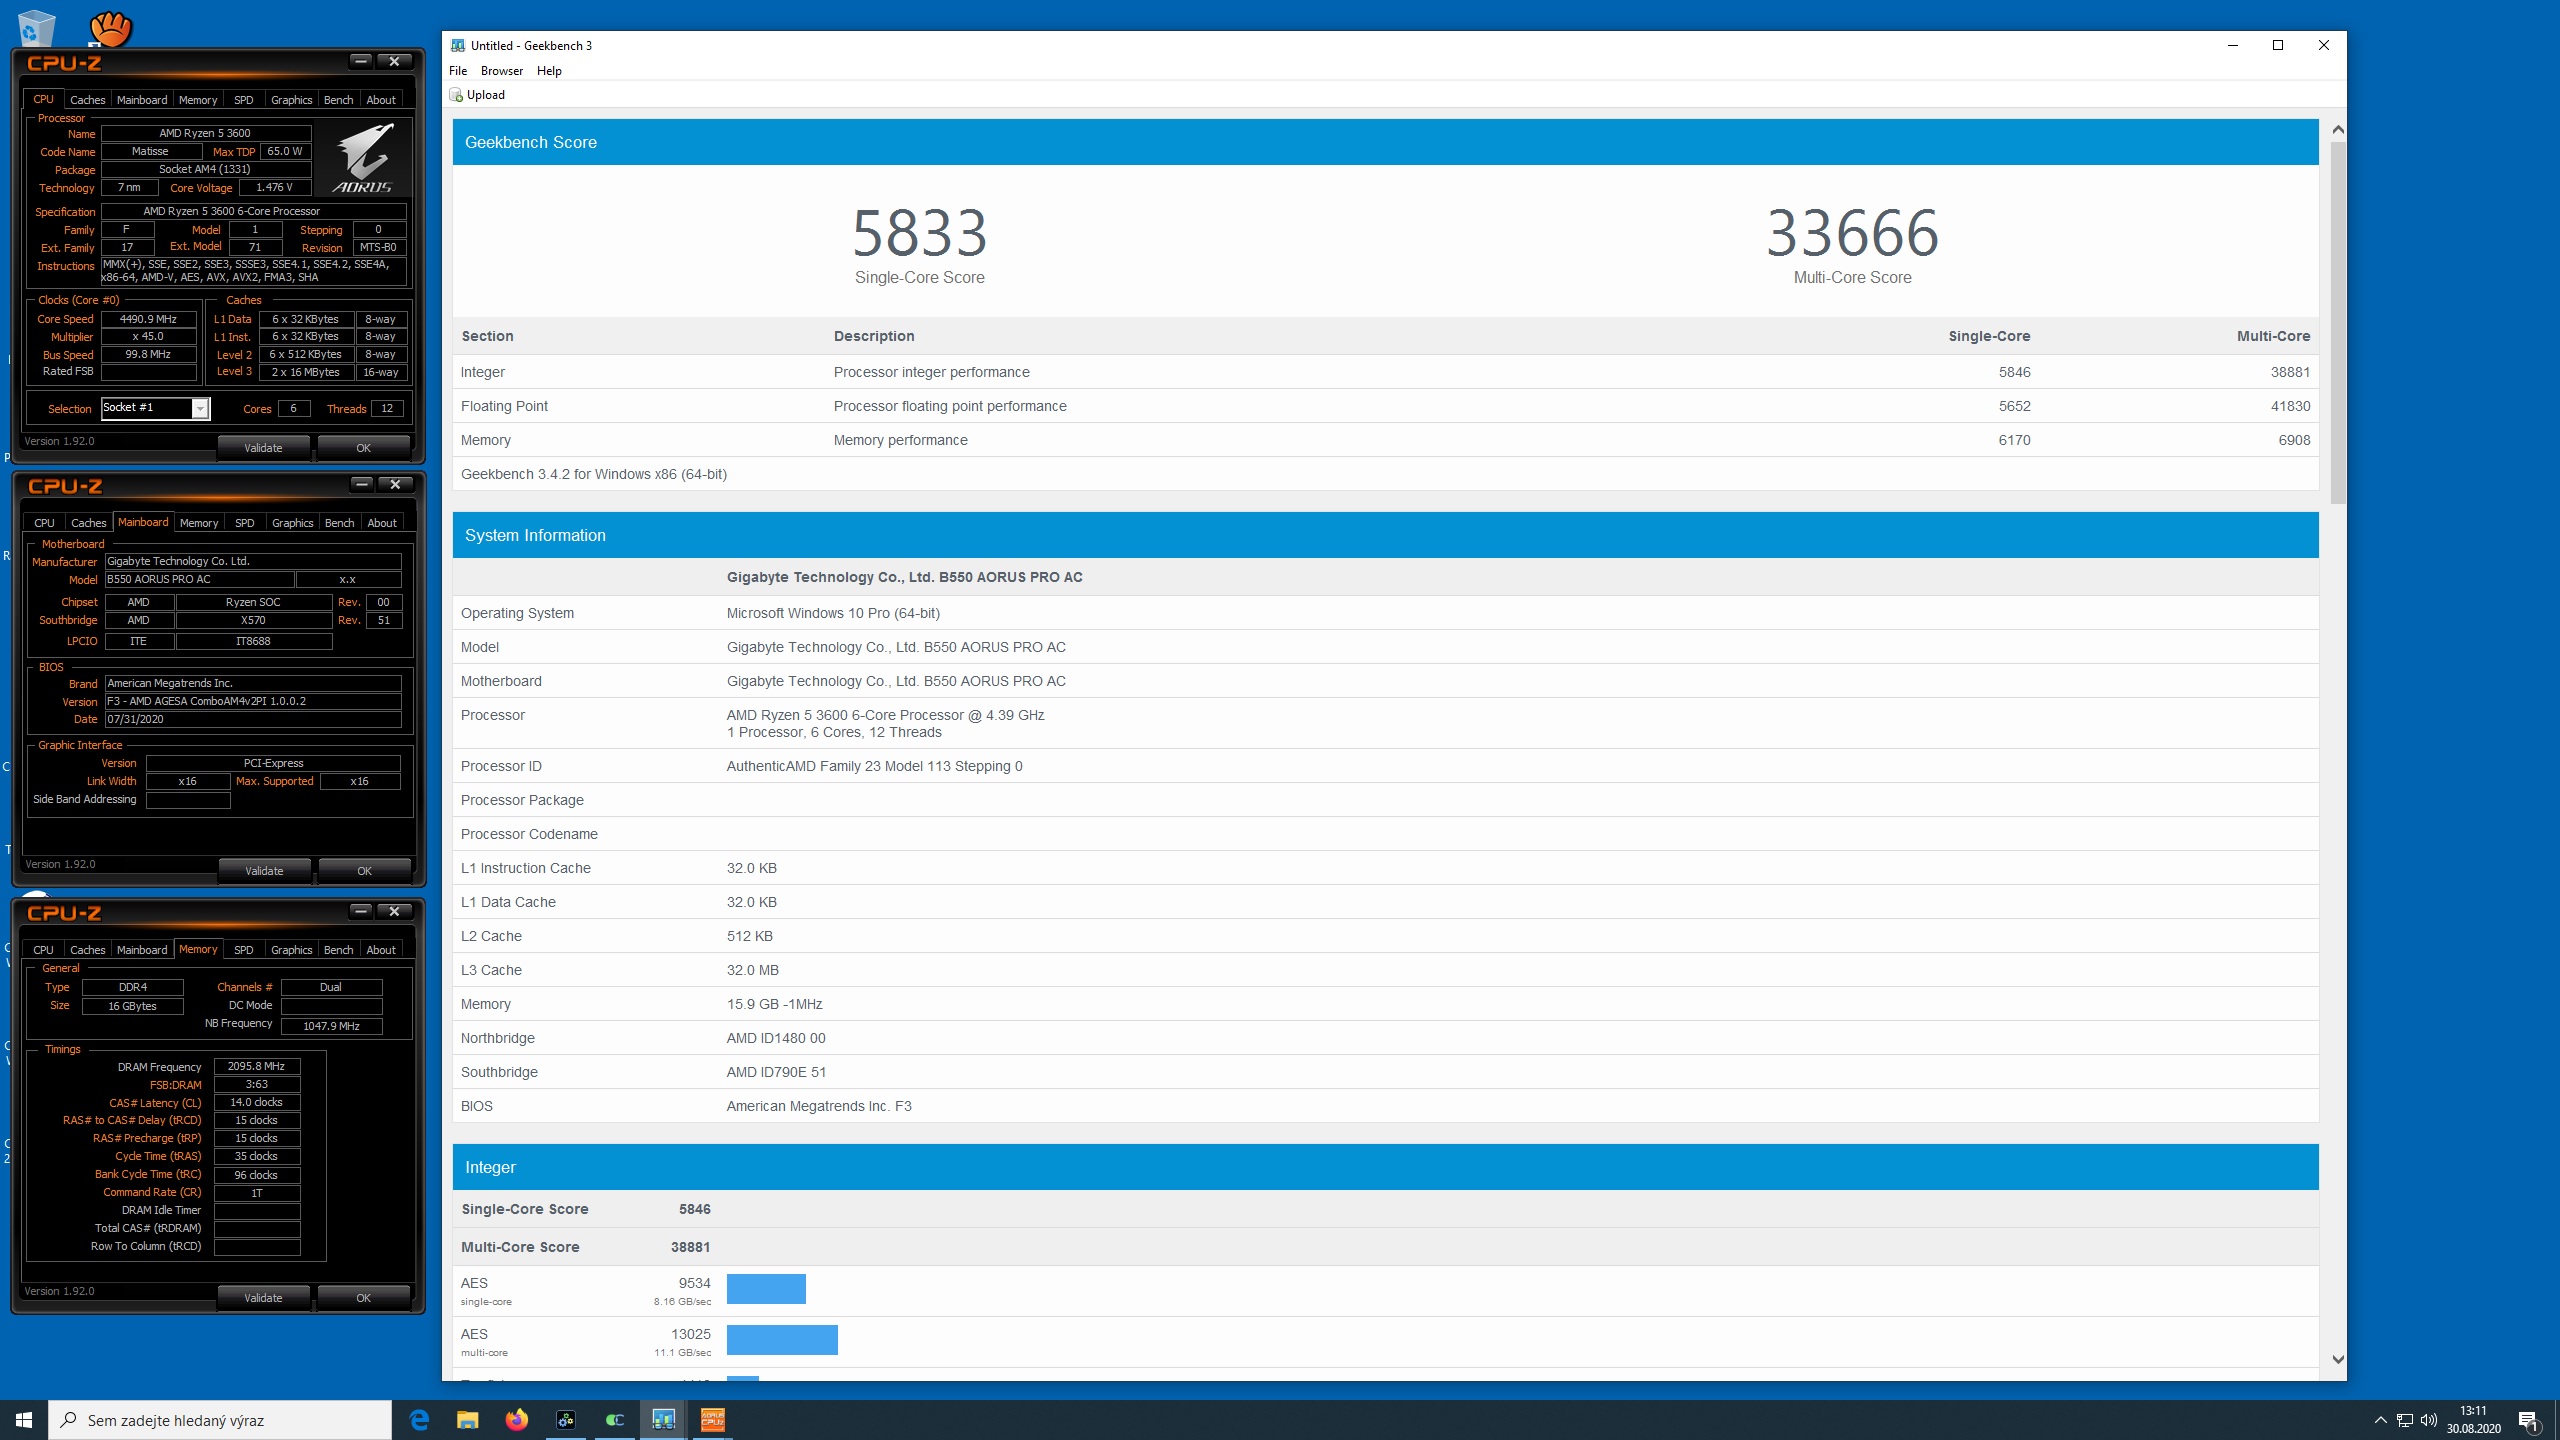Click the AMD Ryzen 5 3600 name field
The image size is (2560, 1440).
click(x=206, y=133)
